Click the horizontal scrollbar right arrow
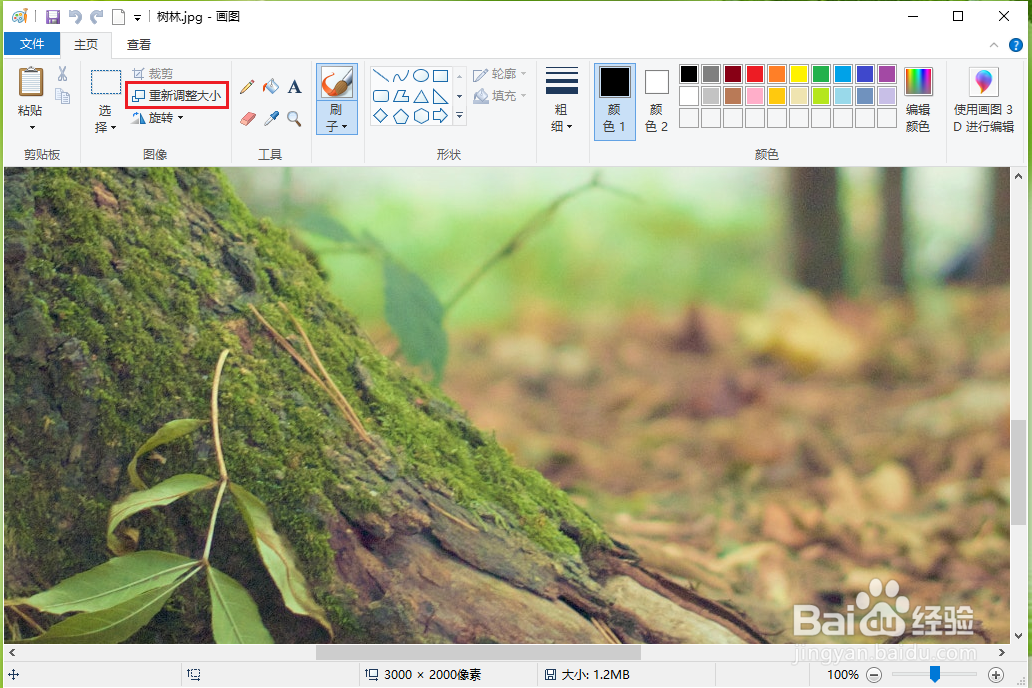 tap(1002, 652)
